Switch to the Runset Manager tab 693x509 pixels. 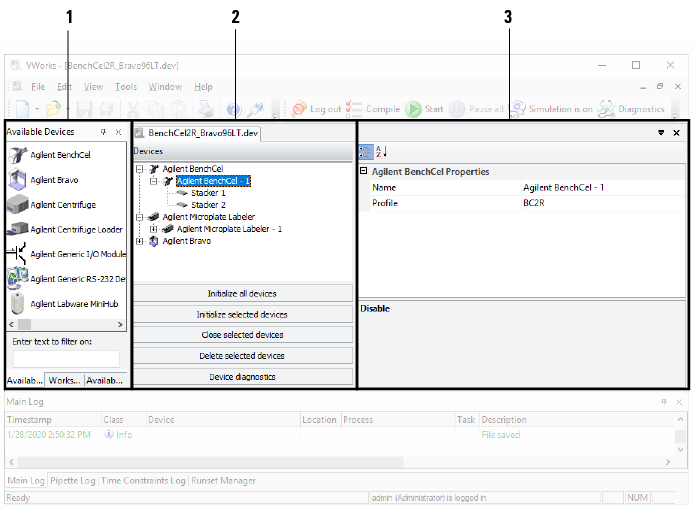(223, 481)
